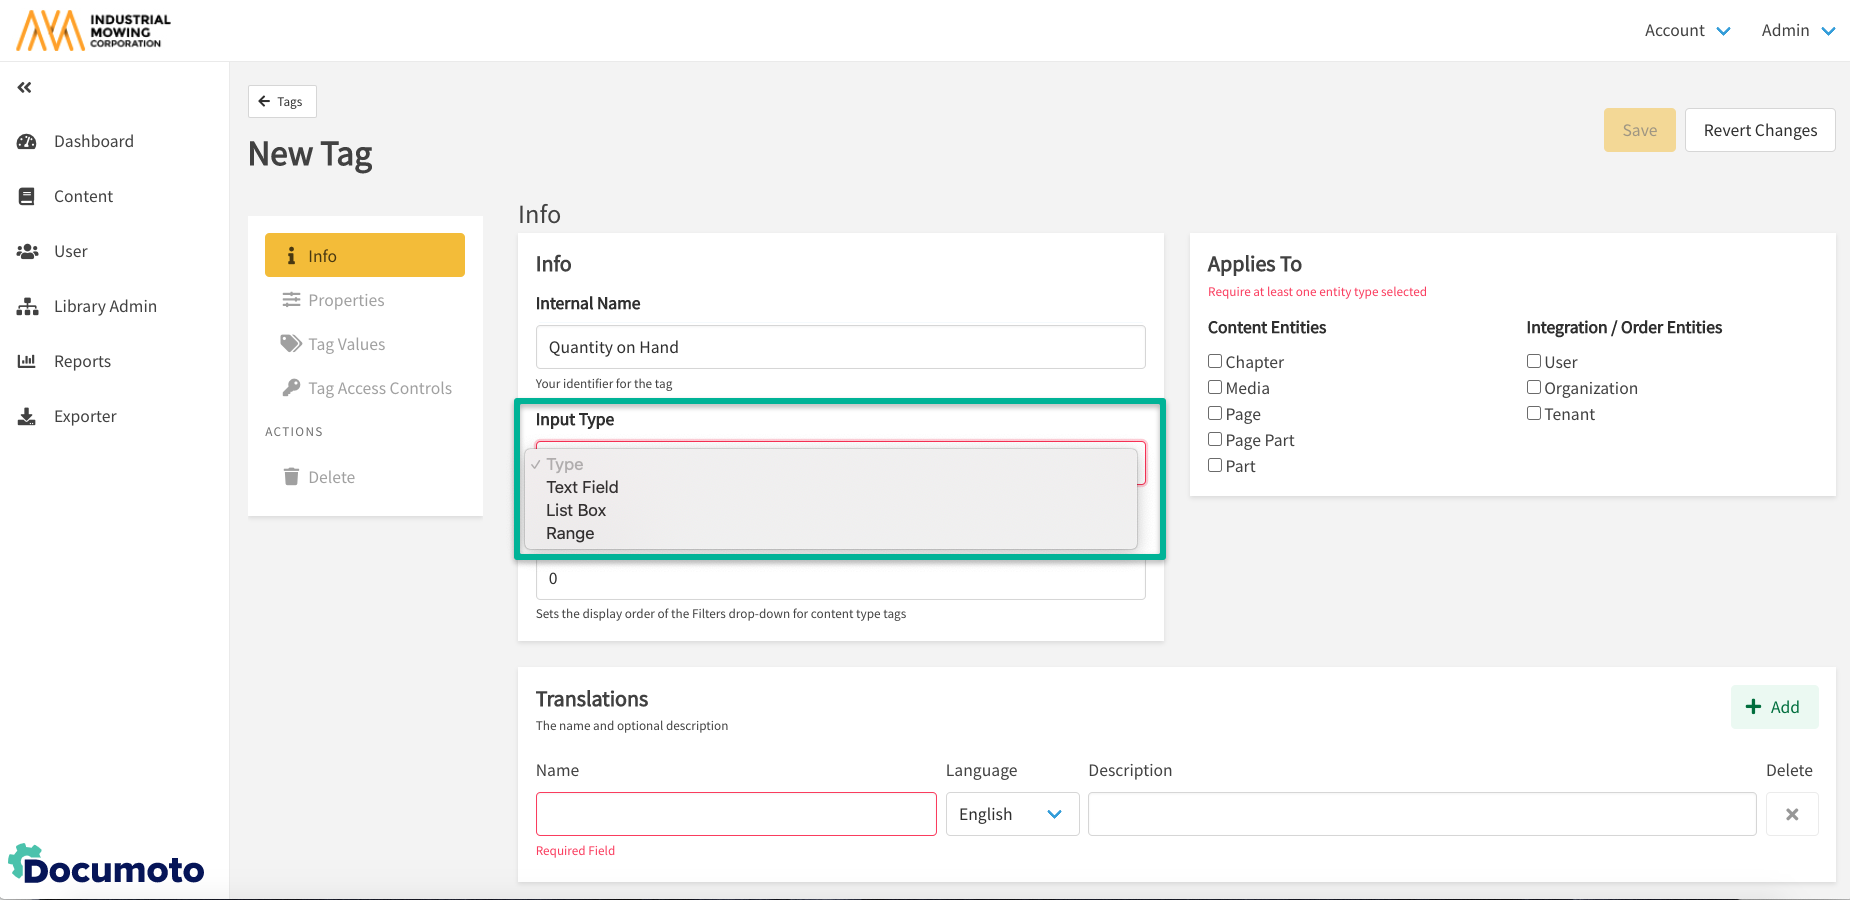
Task: Remove translation row with X icon
Action: click(x=1791, y=814)
